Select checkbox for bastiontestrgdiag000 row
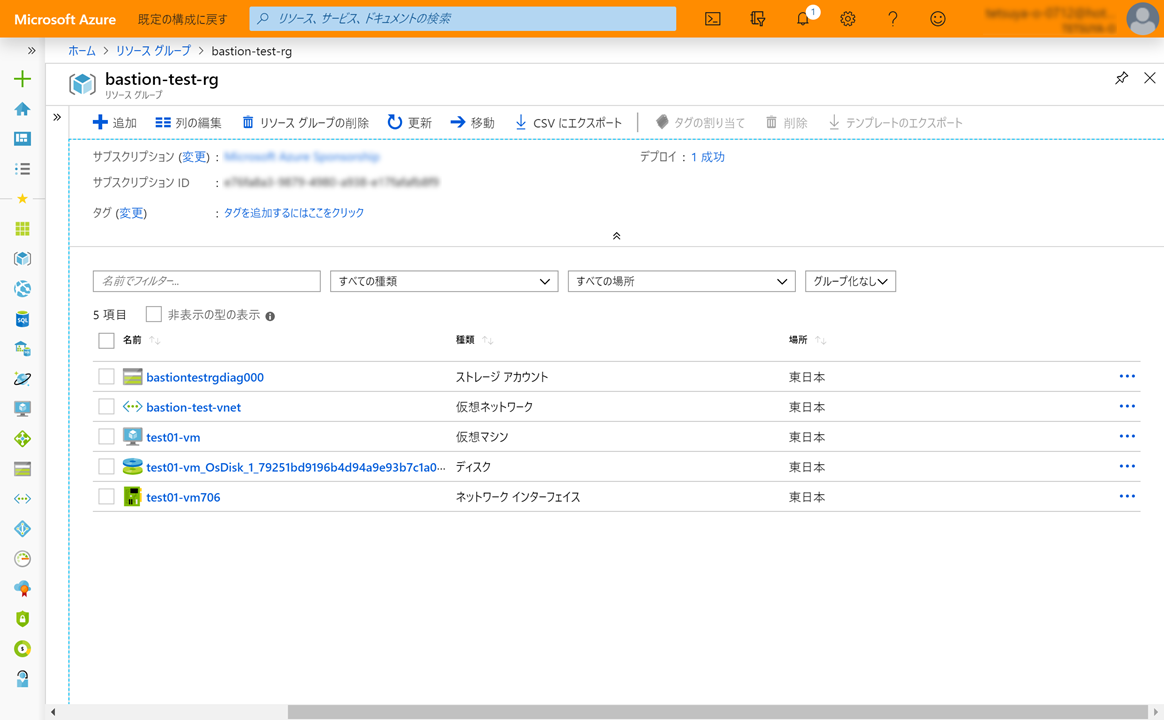This screenshot has width=1164, height=720. click(x=106, y=376)
